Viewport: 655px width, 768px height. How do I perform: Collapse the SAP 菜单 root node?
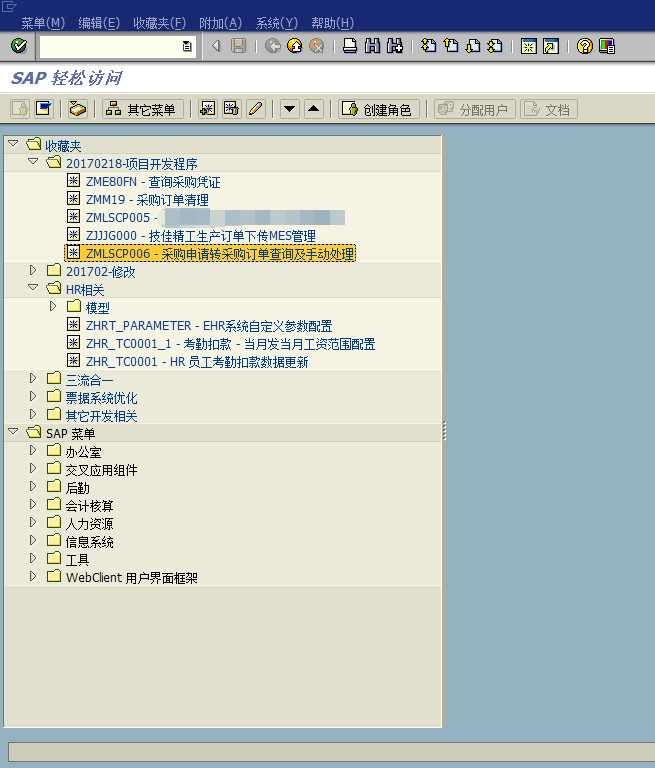[x=13, y=432]
